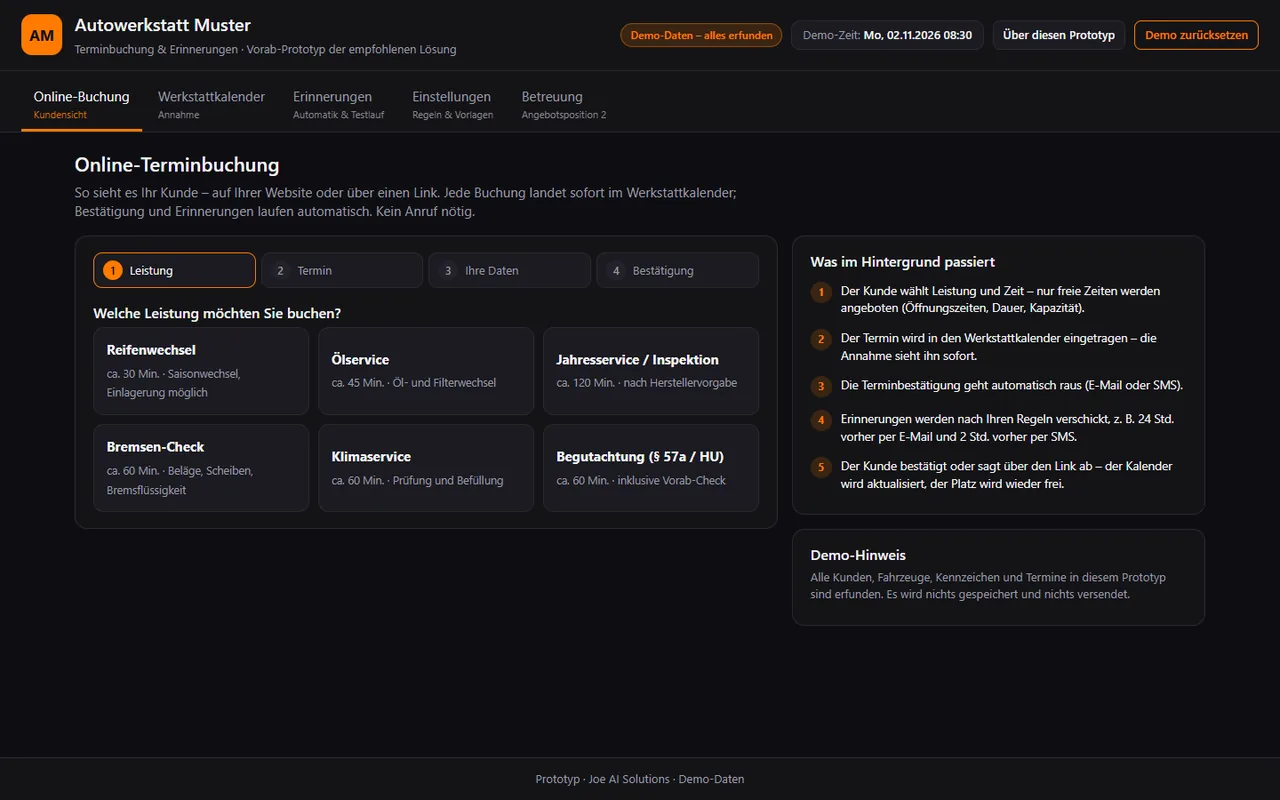Viewport: 1280px width, 800px height.
Task: Open step 4 Bestätigung
Action: (677, 270)
